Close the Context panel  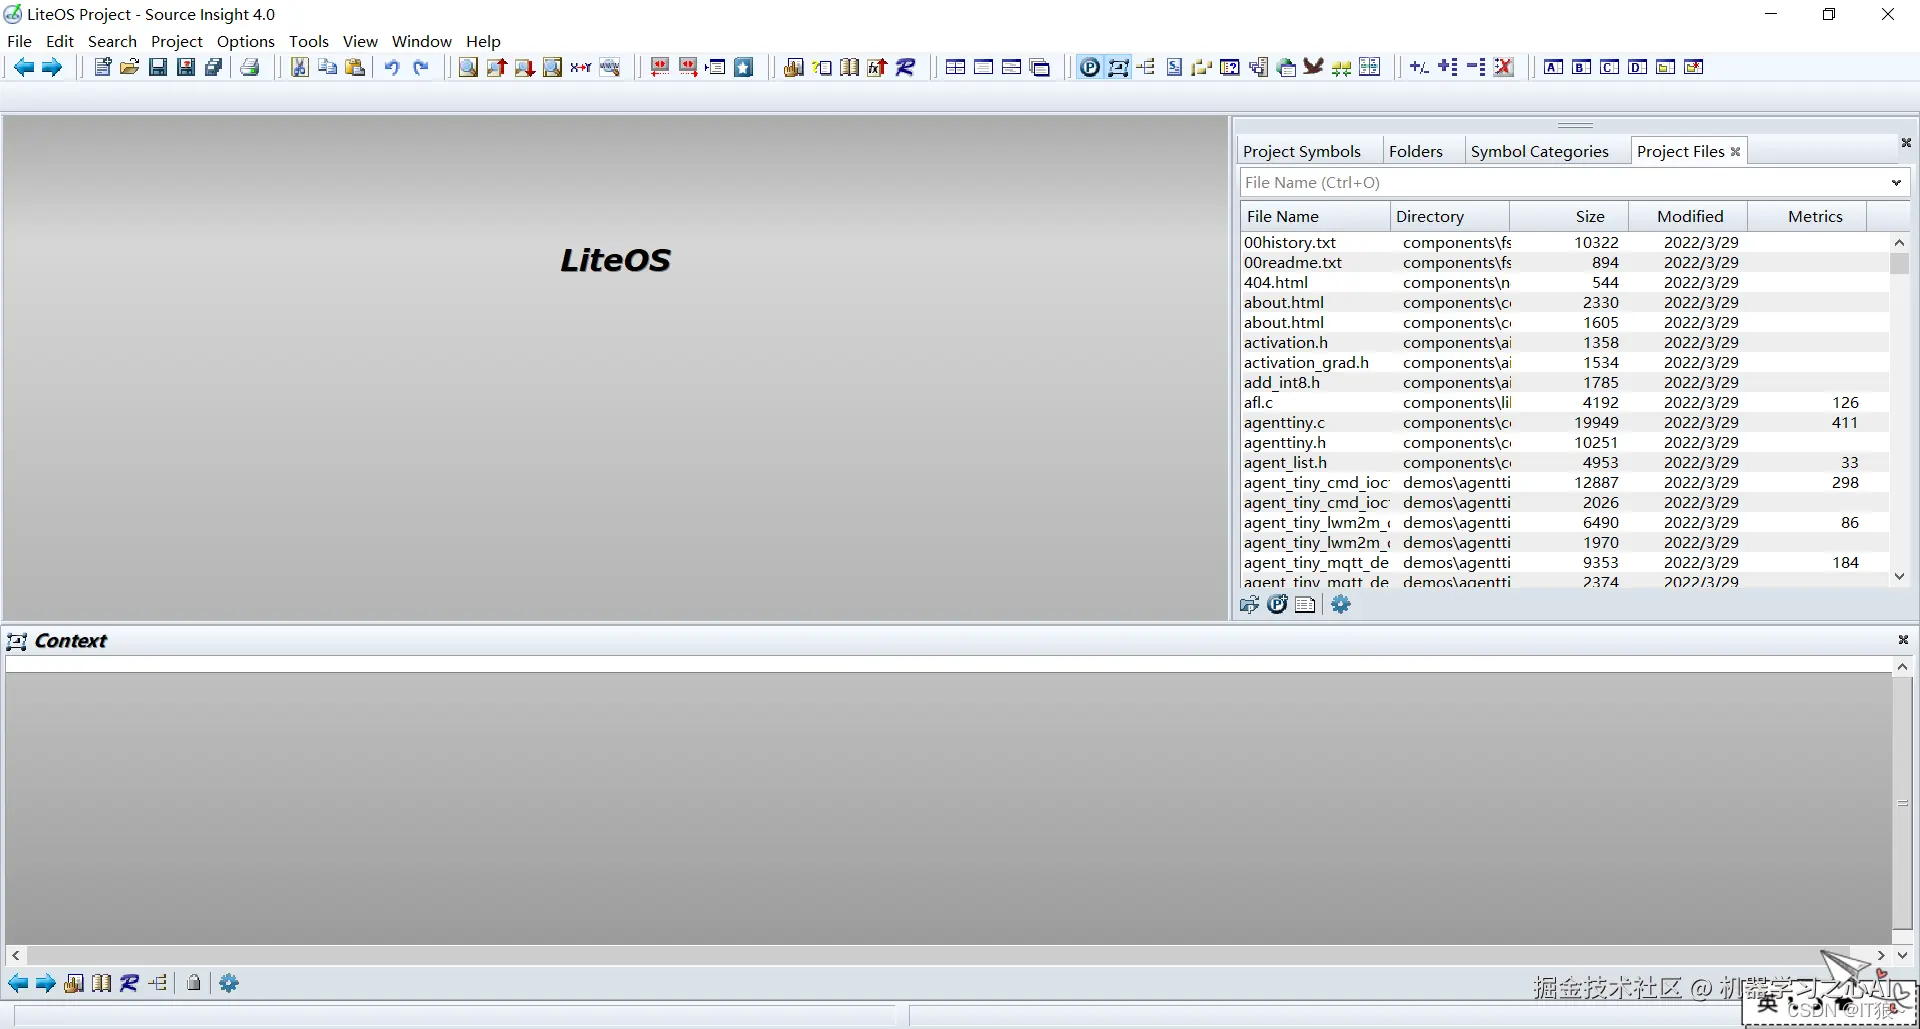(1903, 640)
